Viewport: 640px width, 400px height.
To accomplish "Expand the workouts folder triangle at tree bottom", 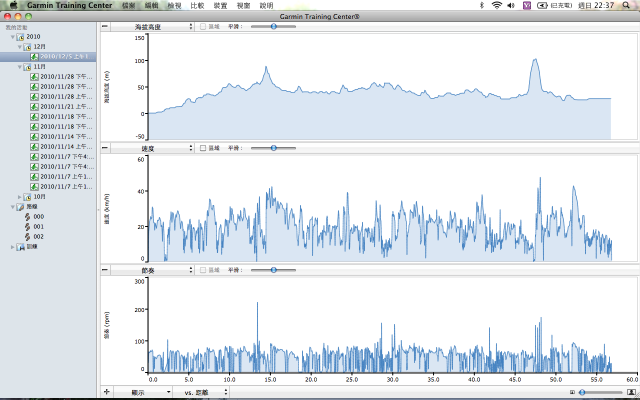I will 13,247.
